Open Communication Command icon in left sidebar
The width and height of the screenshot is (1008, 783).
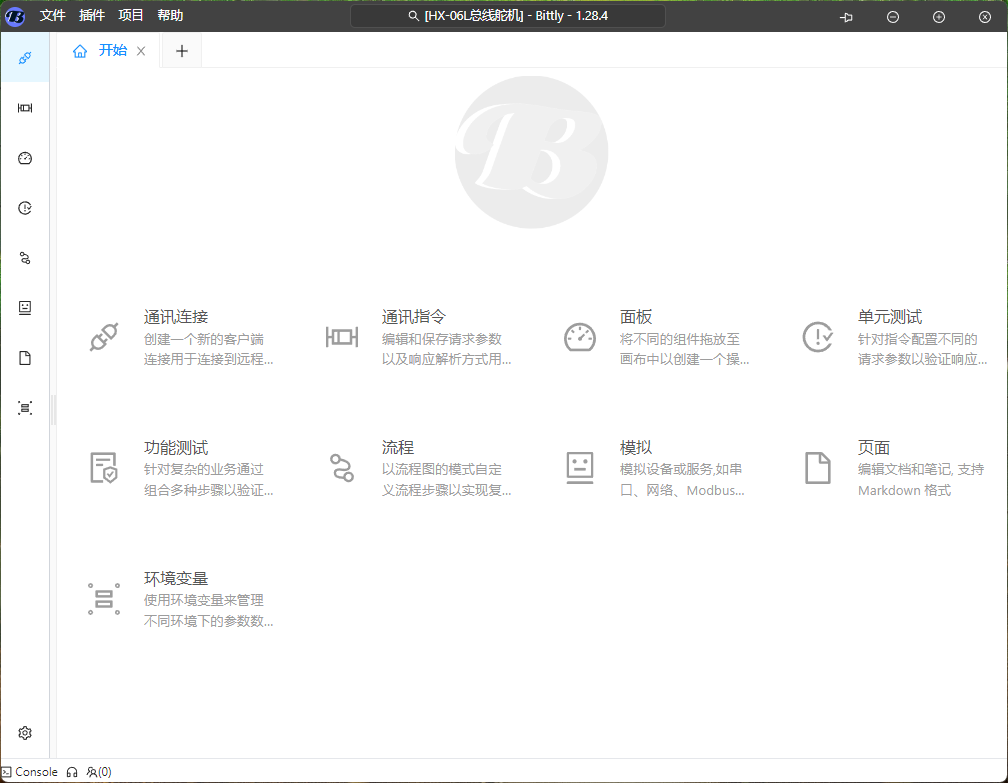click(25, 108)
